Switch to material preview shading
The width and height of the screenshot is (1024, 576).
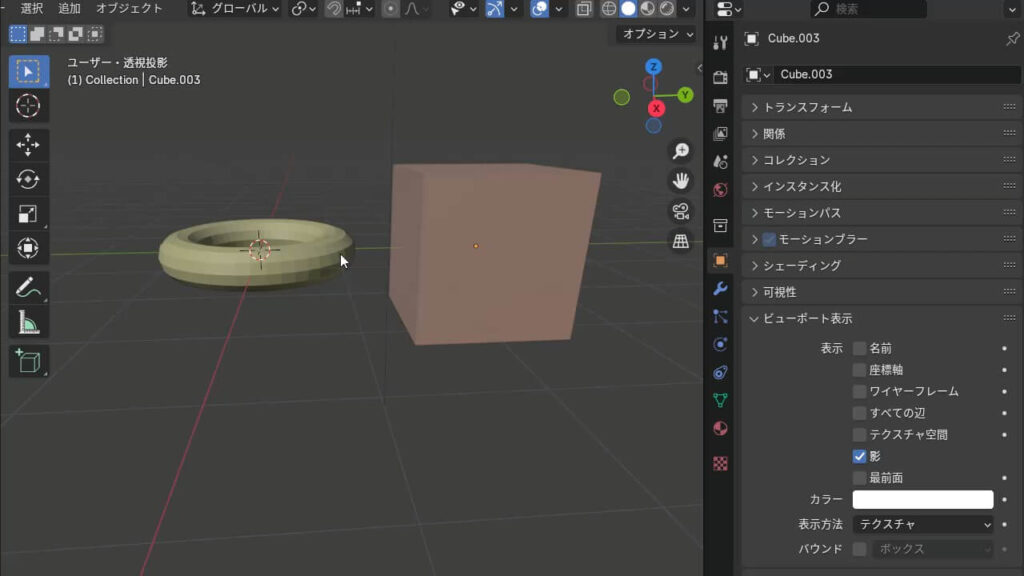click(x=647, y=8)
